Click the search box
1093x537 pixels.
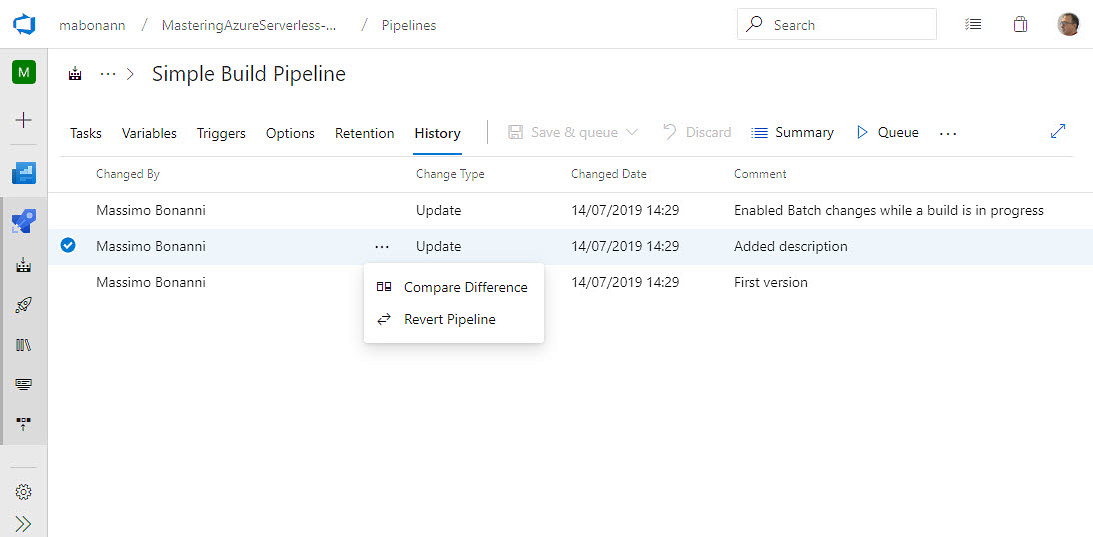(836, 25)
